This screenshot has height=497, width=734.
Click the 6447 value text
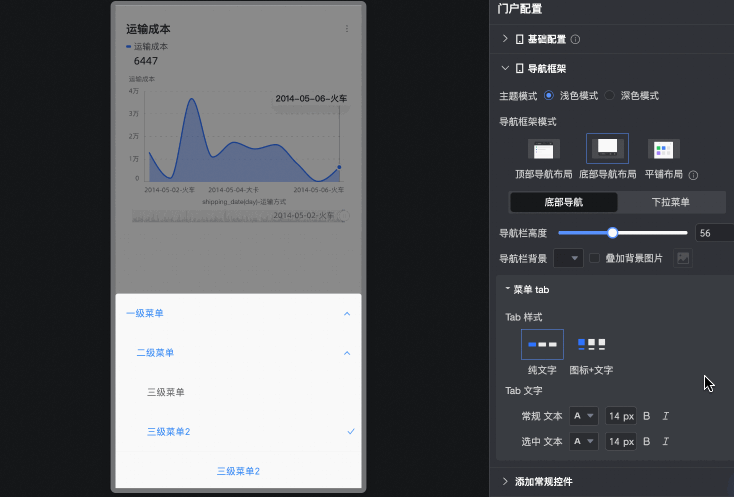(x=146, y=61)
